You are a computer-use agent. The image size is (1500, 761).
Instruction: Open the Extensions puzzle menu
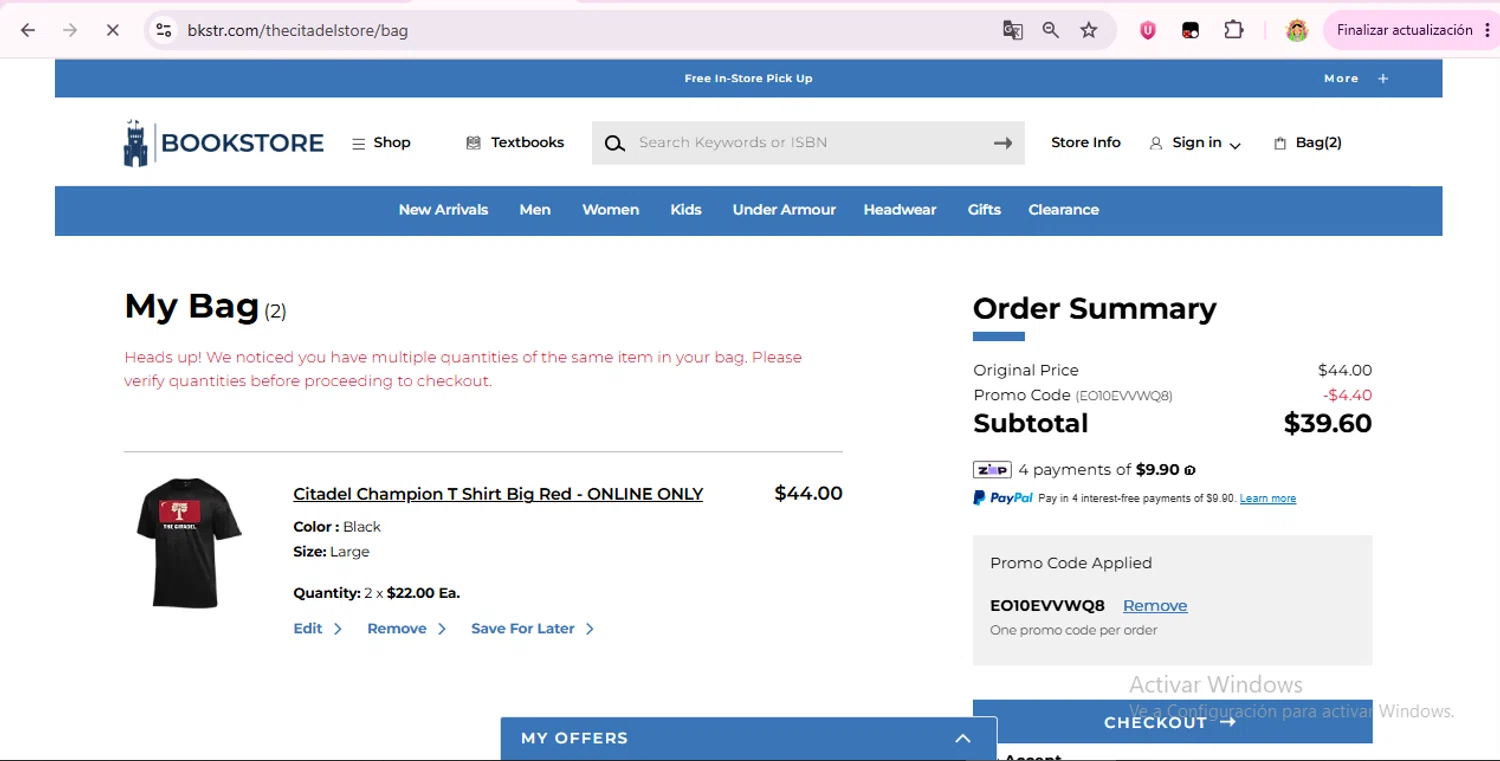point(1234,30)
